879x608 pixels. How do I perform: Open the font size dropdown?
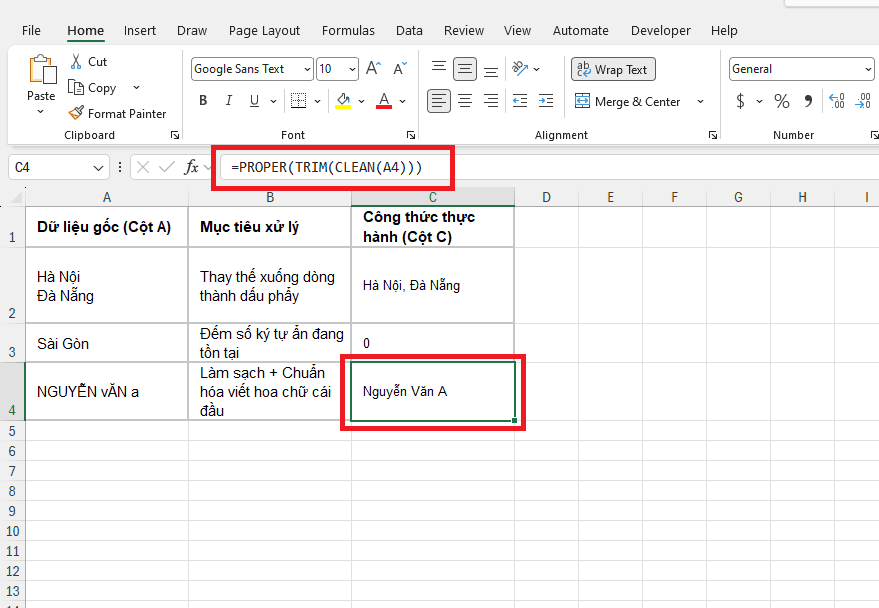[352, 69]
